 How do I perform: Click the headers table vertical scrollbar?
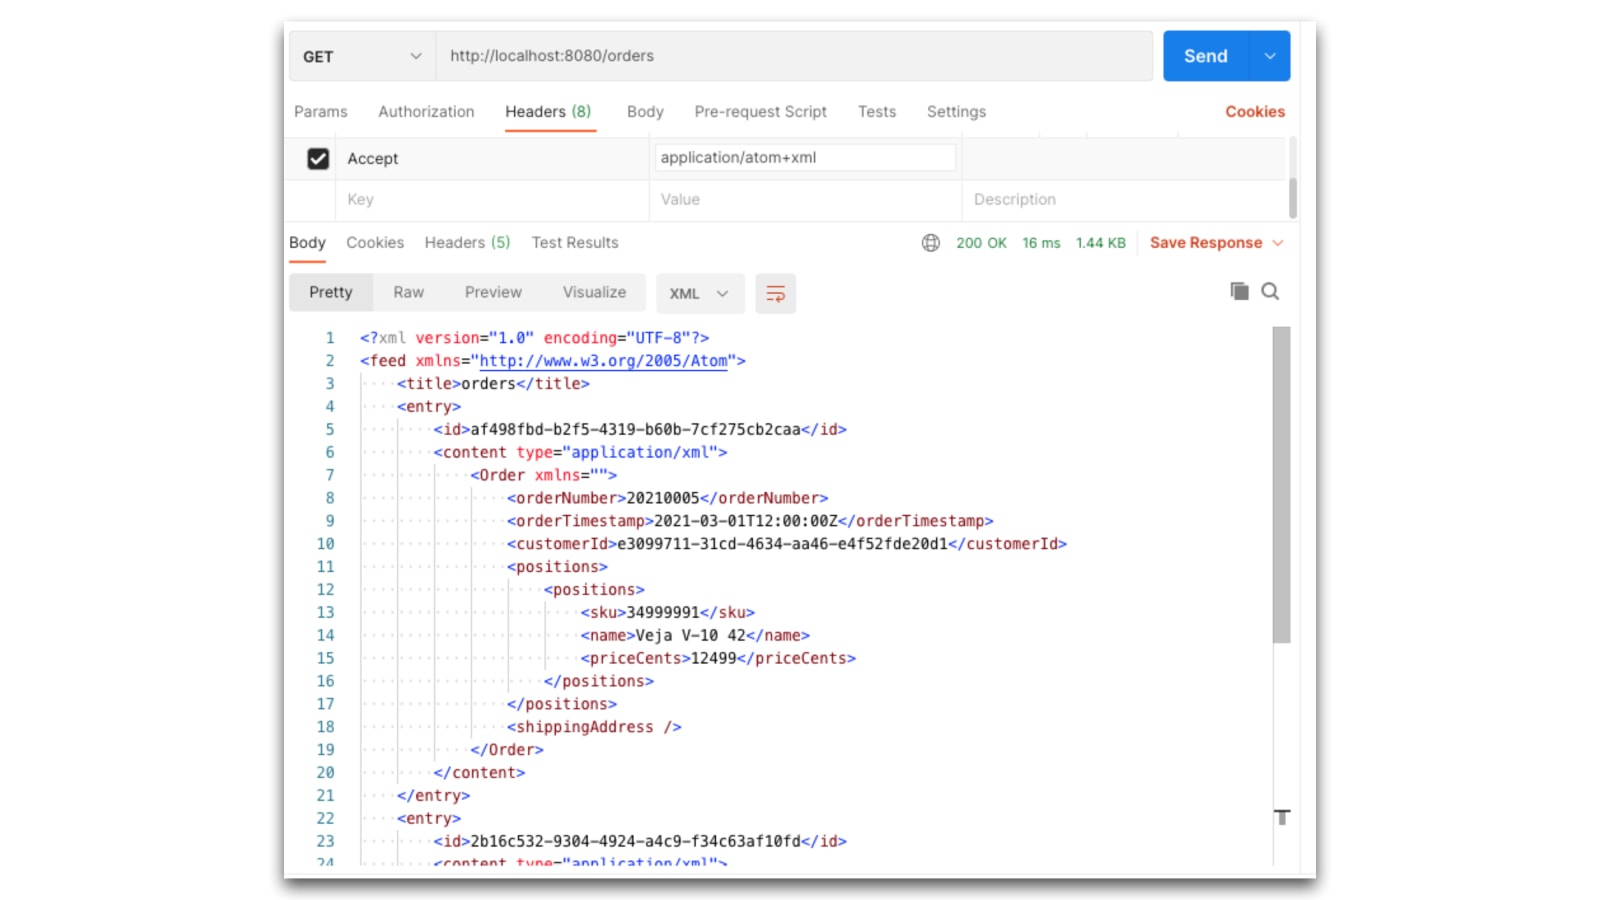(x=1293, y=197)
